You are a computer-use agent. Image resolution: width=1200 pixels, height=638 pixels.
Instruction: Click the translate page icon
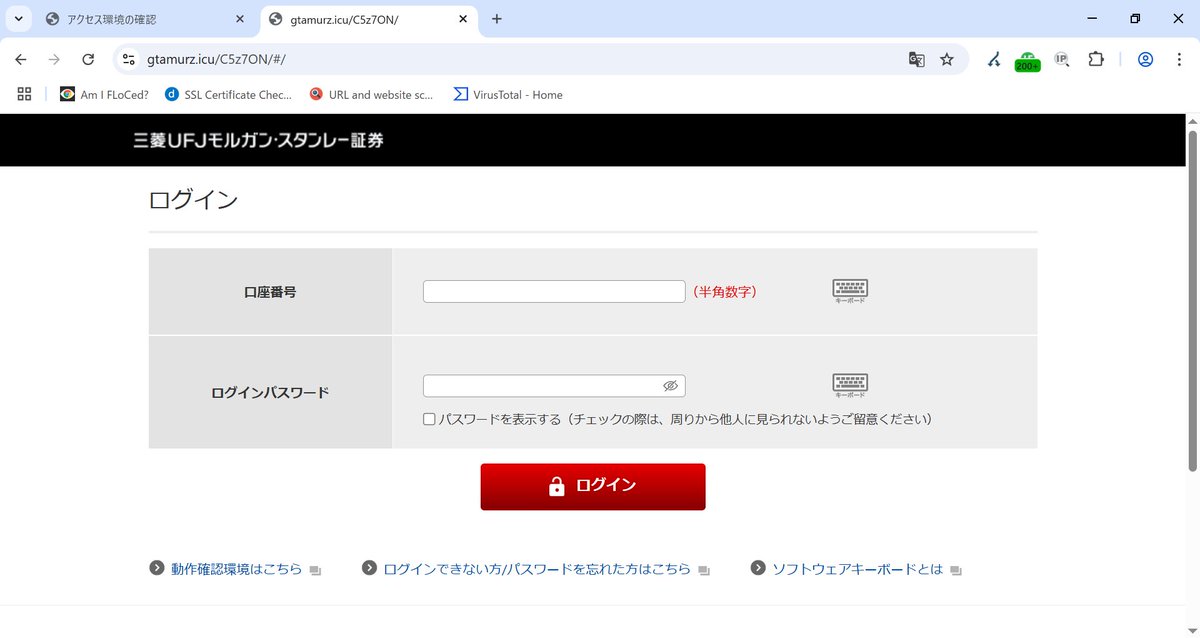(916, 59)
